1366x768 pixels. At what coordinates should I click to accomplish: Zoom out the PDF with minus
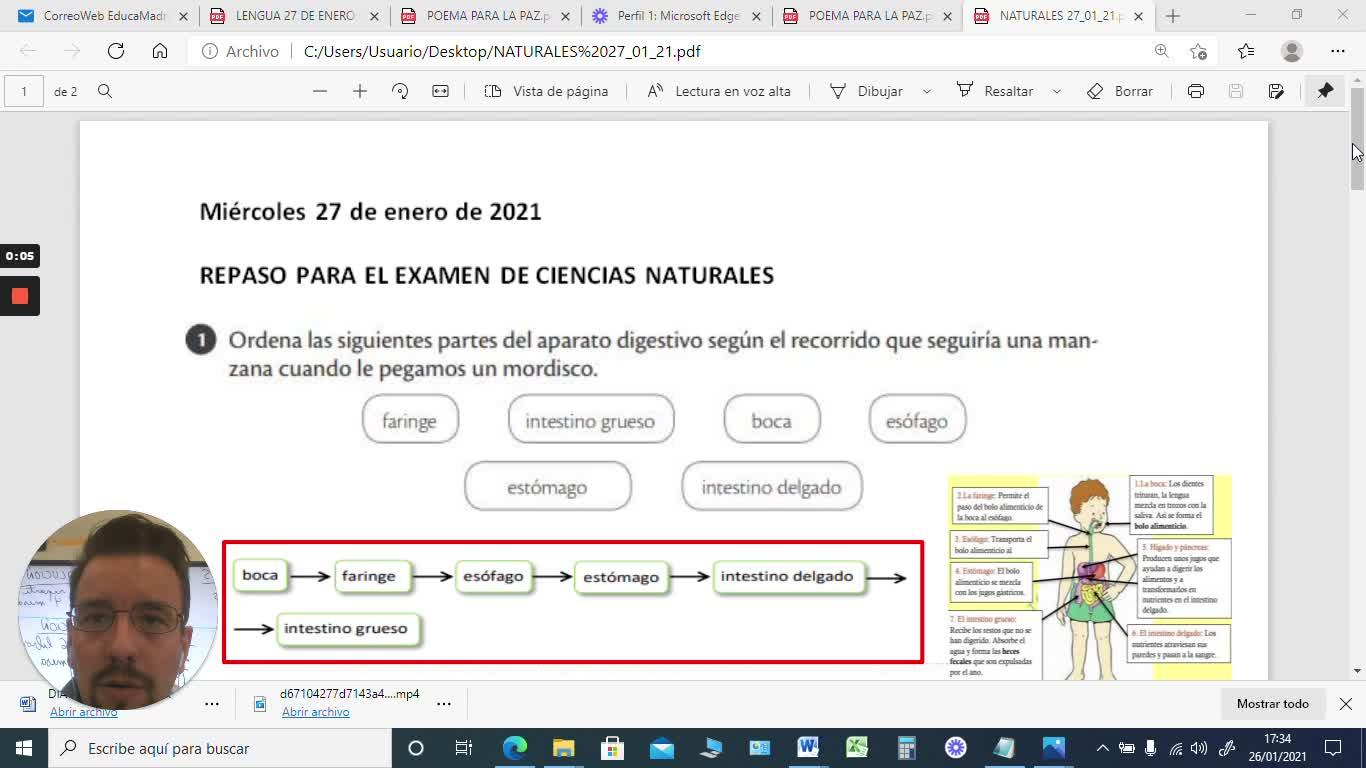coord(320,91)
